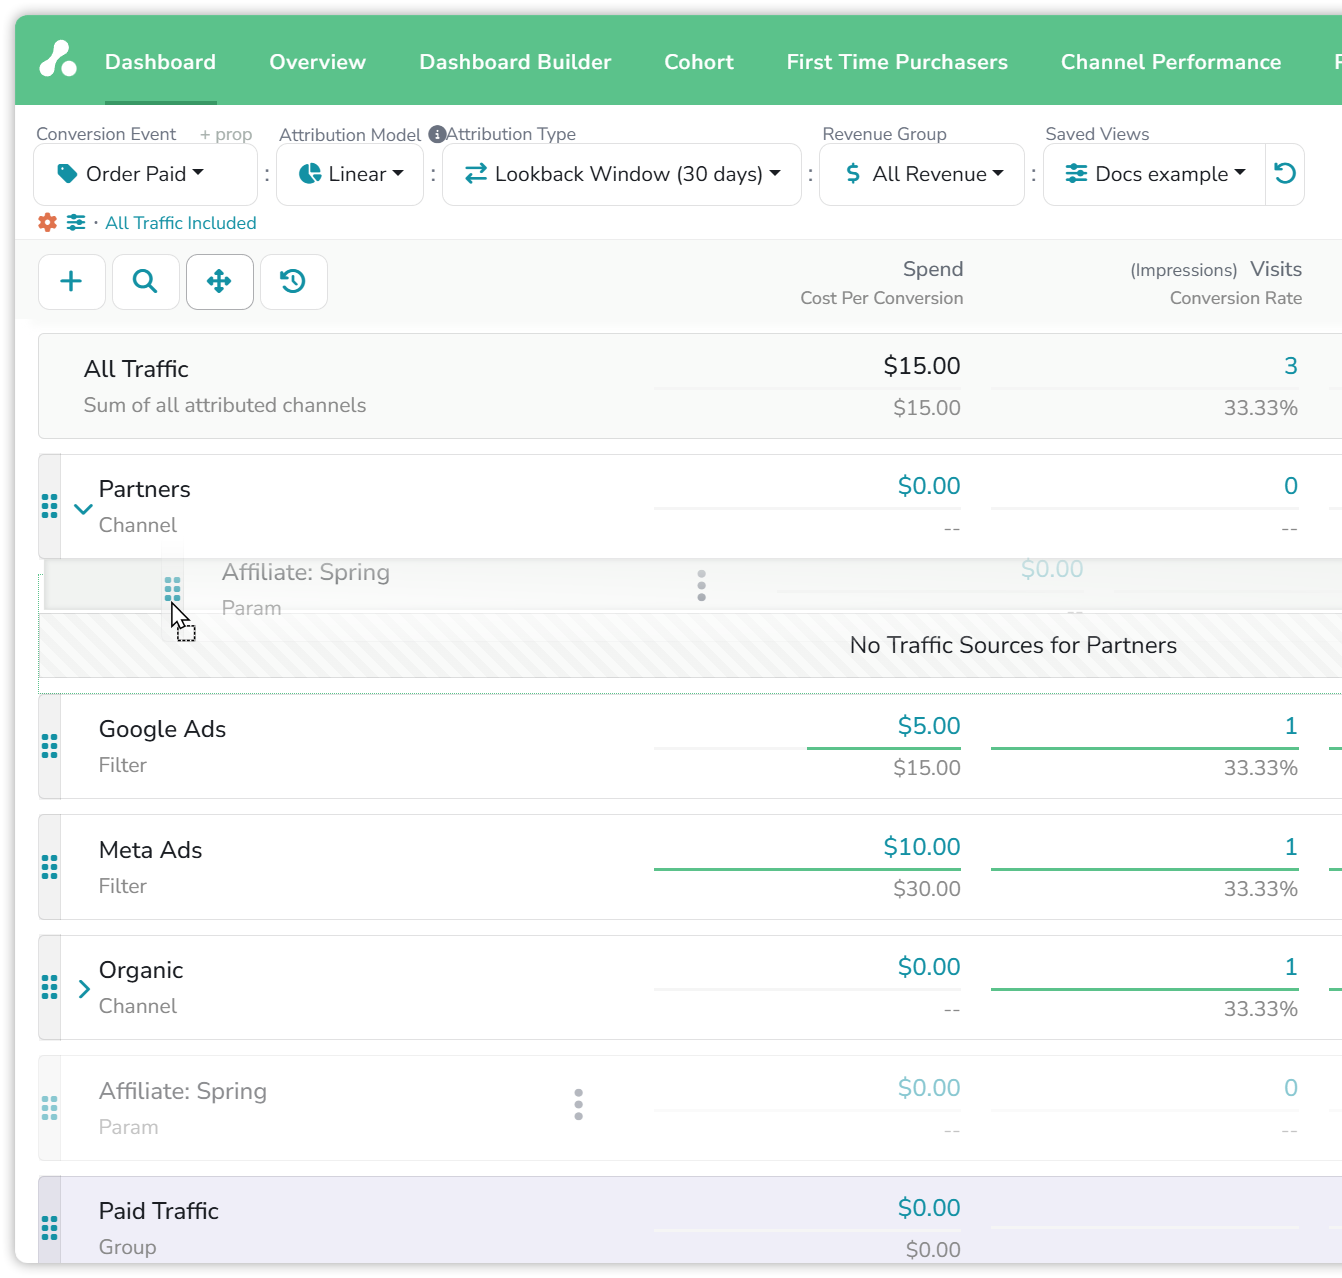Open the Overview tab
Viewport: 1342px width, 1278px height.
[x=318, y=62]
